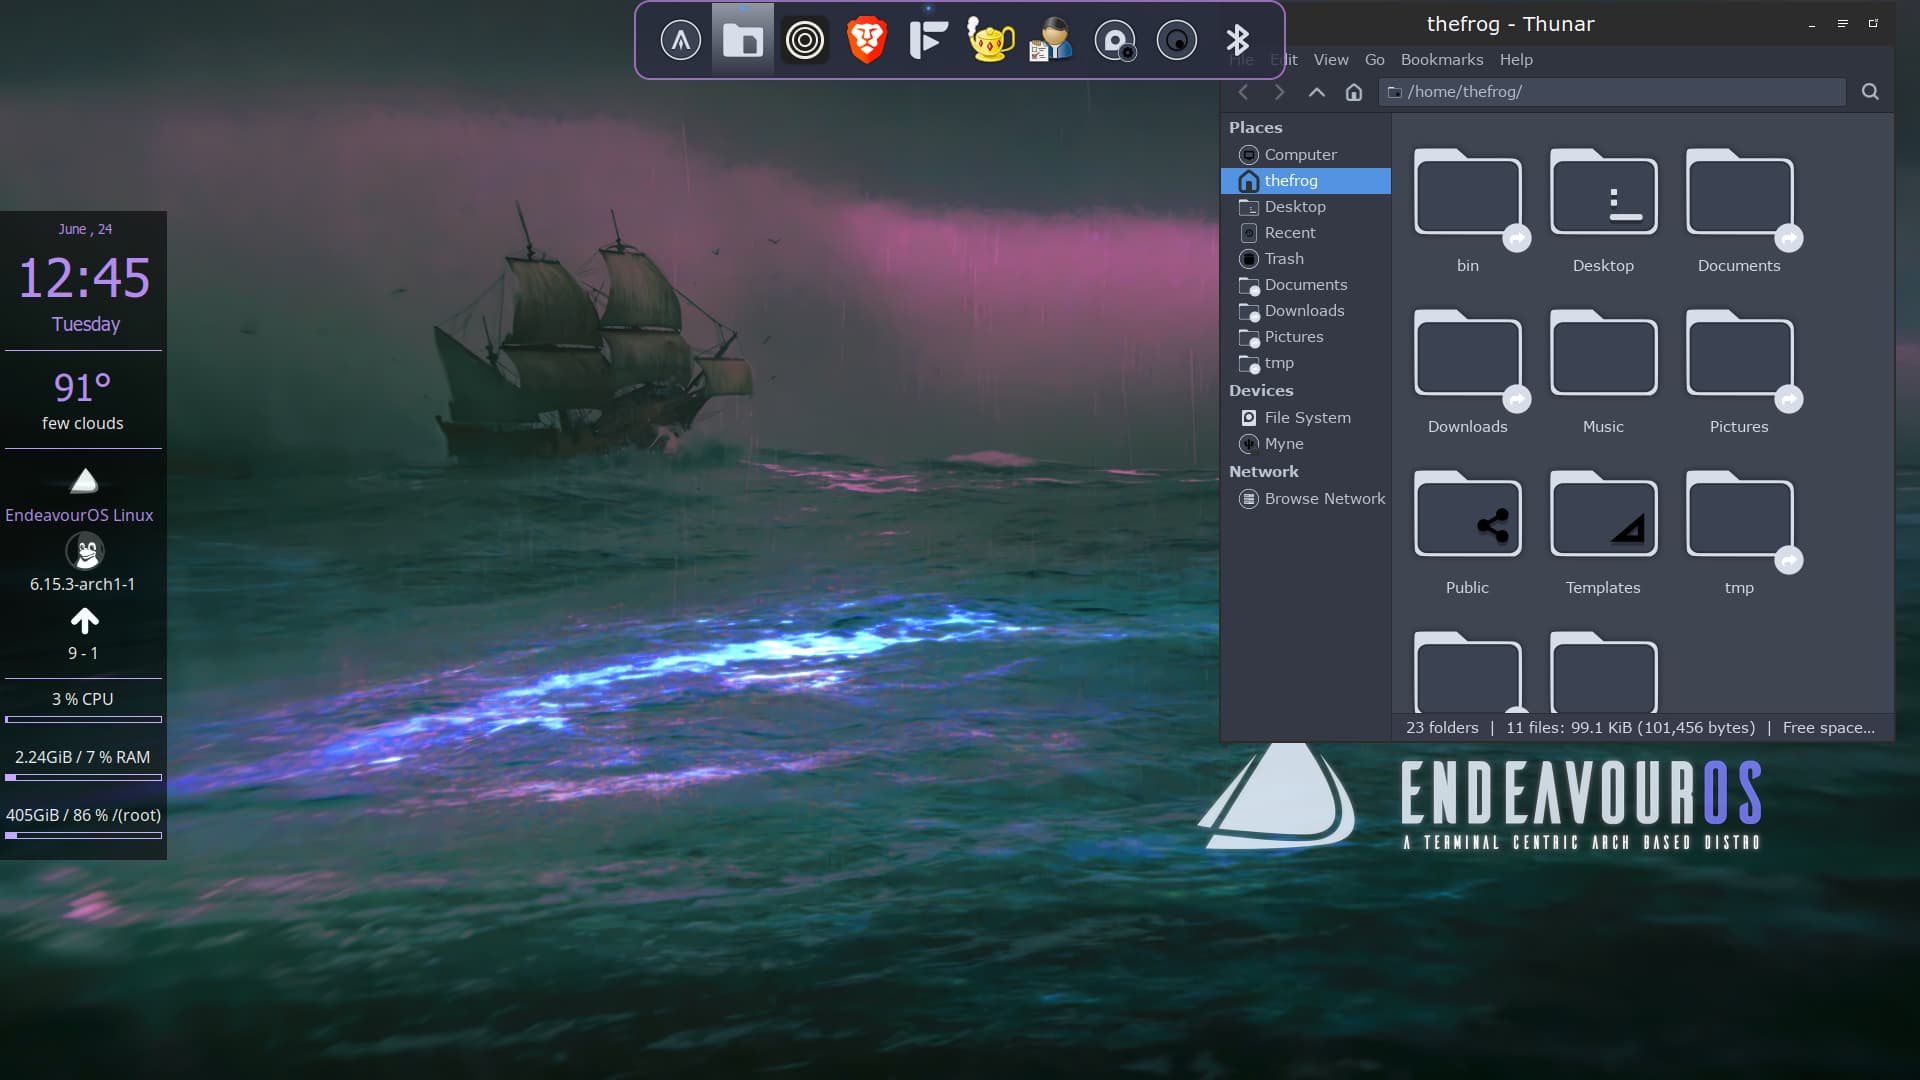Go to home folder via toolbar icon
The width and height of the screenshot is (1920, 1080).
click(1354, 92)
